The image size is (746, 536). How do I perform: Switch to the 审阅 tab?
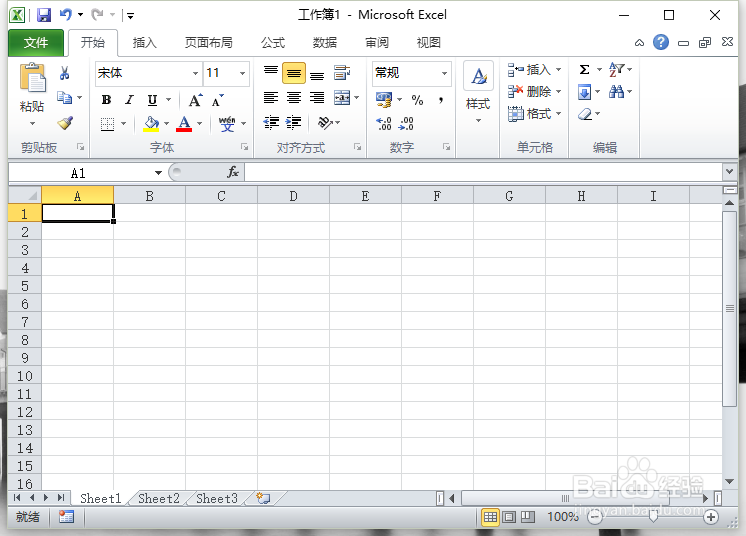(377, 43)
